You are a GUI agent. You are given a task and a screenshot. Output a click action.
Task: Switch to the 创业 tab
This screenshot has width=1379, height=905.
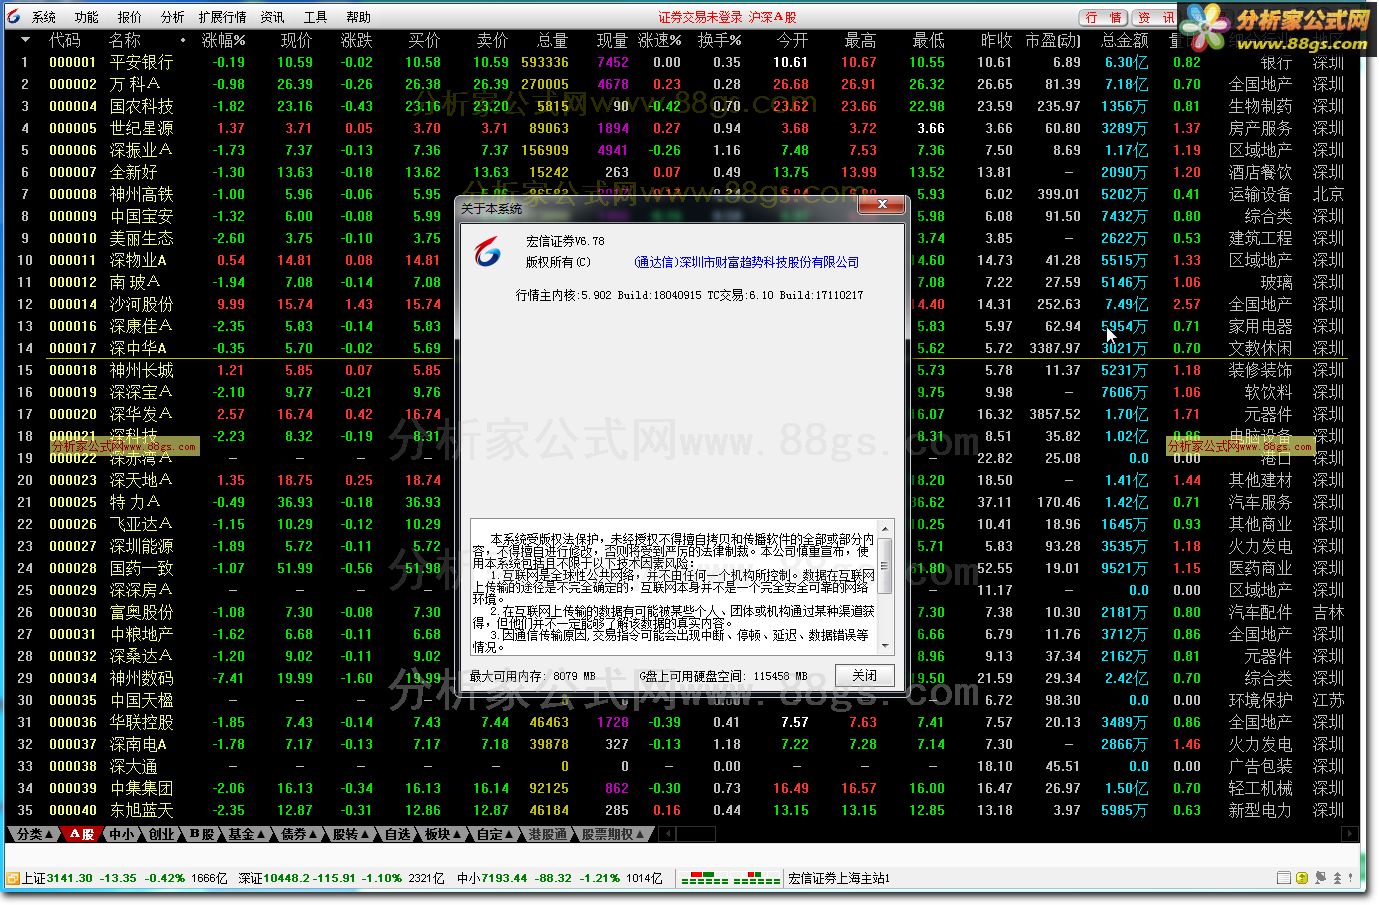(161, 834)
